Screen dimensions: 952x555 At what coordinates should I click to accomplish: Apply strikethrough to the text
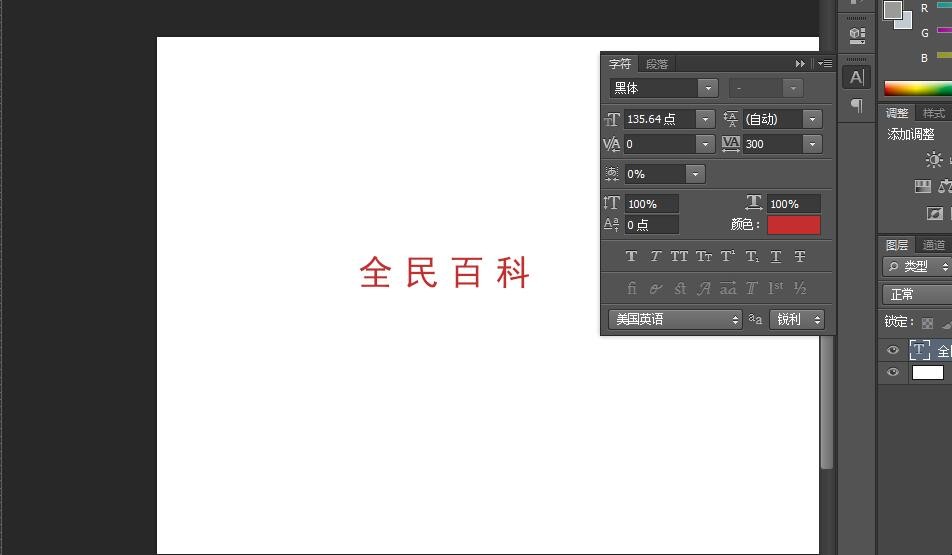(800, 257)
